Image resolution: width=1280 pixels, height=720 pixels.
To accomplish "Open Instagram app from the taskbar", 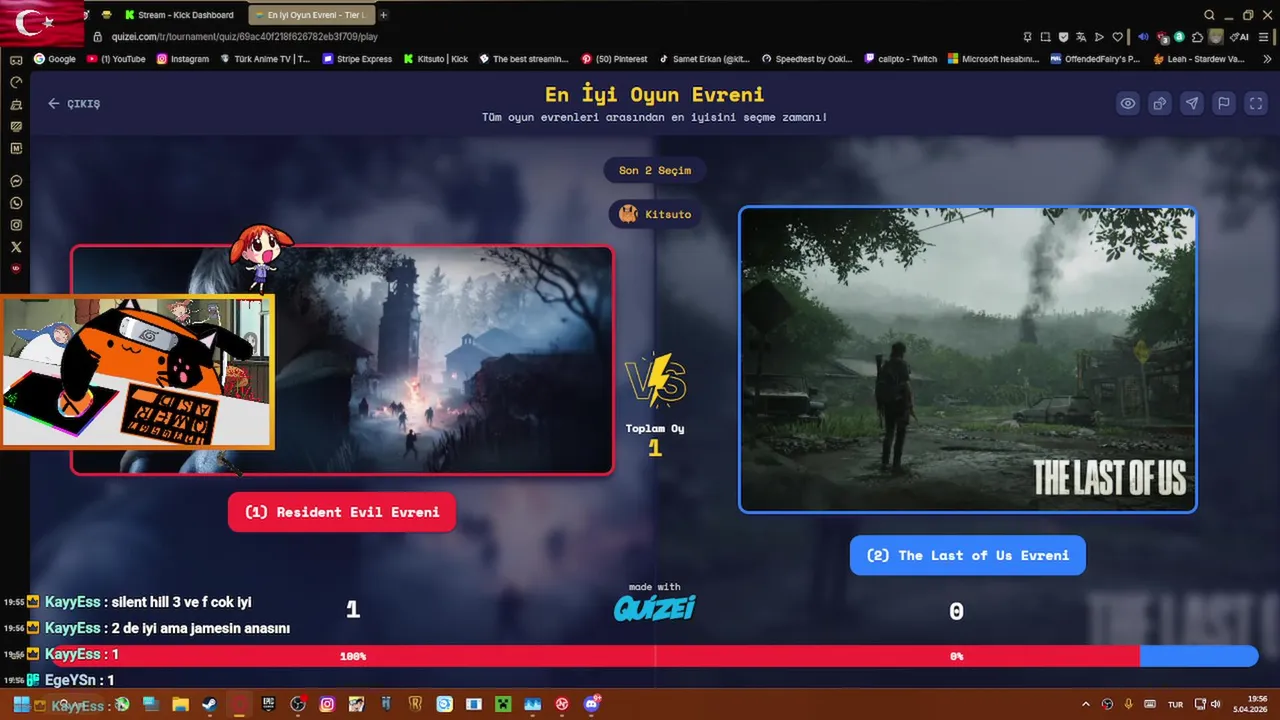I will (327, 704).
